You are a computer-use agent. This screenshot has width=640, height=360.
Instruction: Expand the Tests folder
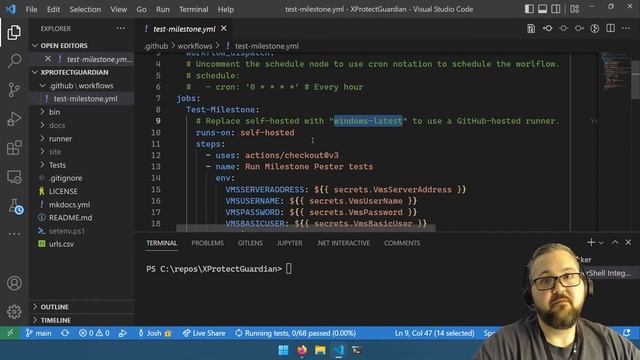tap(57, 165)
